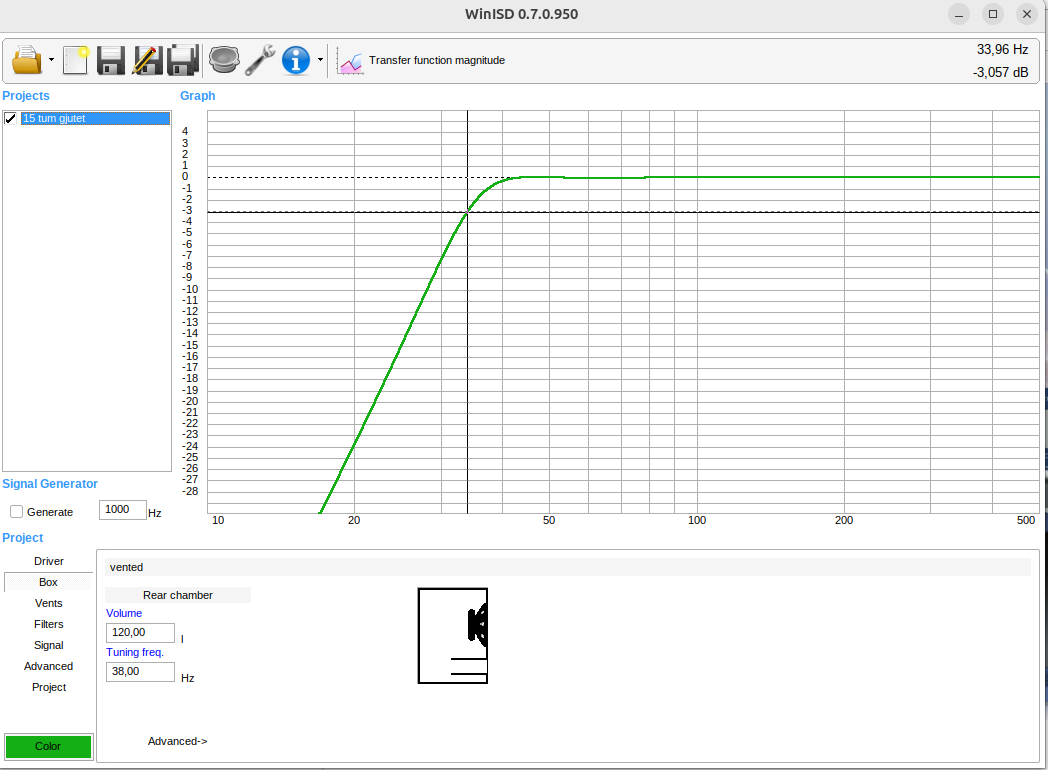Switch to the Project tab
The width and height of the screenshot is (1048, 770).
pyautogui.click(x=49, y=687)
